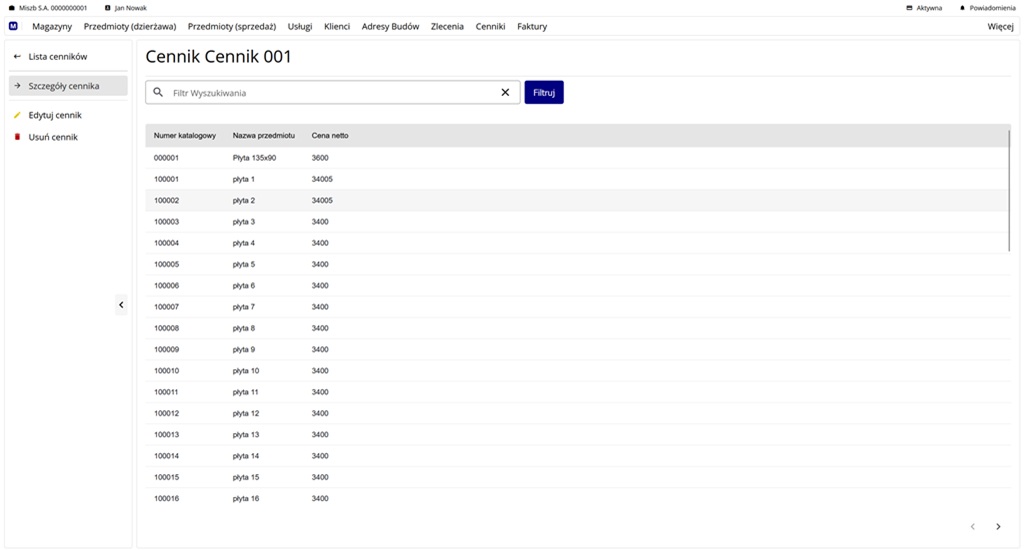The image size is (1024, 550).
Task: Expand the Więcej menu
Action: [1000, 27]
